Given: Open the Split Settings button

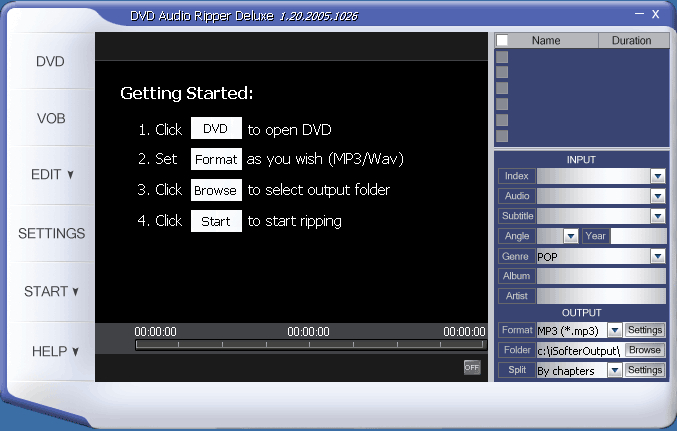Looking at the screenshot, I should pos(645,370).
